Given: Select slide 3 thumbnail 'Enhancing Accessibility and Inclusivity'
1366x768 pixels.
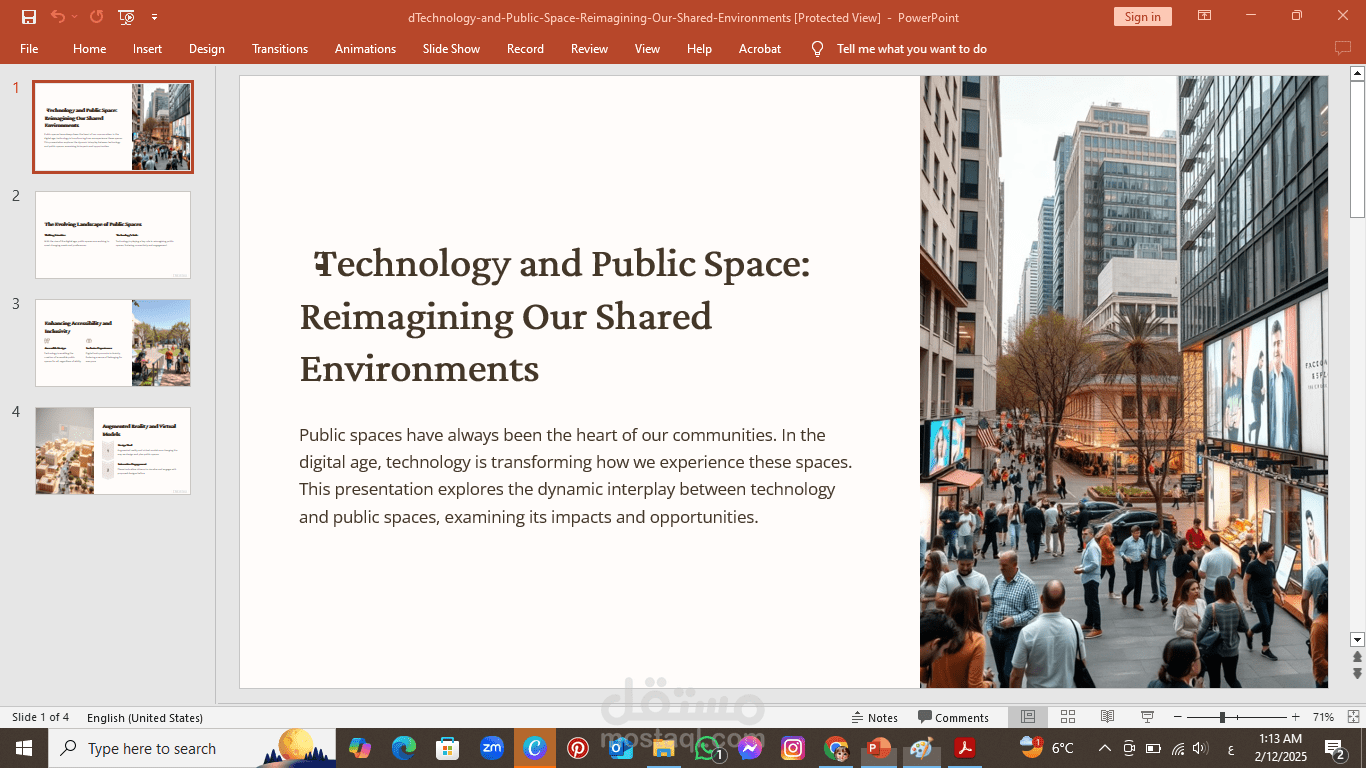Looking at the screenshot, I should click(x=113, y=343).
